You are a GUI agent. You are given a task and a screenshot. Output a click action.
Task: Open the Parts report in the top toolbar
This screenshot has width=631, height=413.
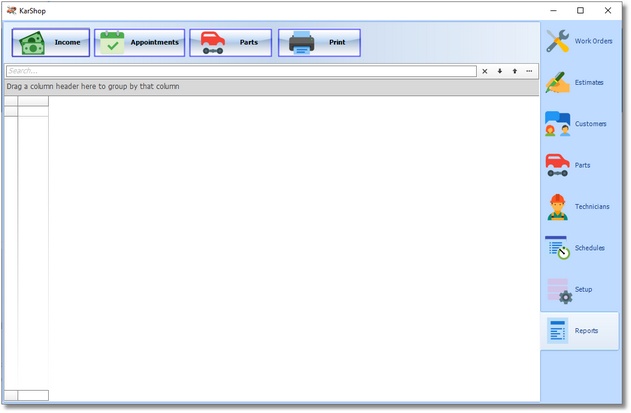tap(230, 43)
